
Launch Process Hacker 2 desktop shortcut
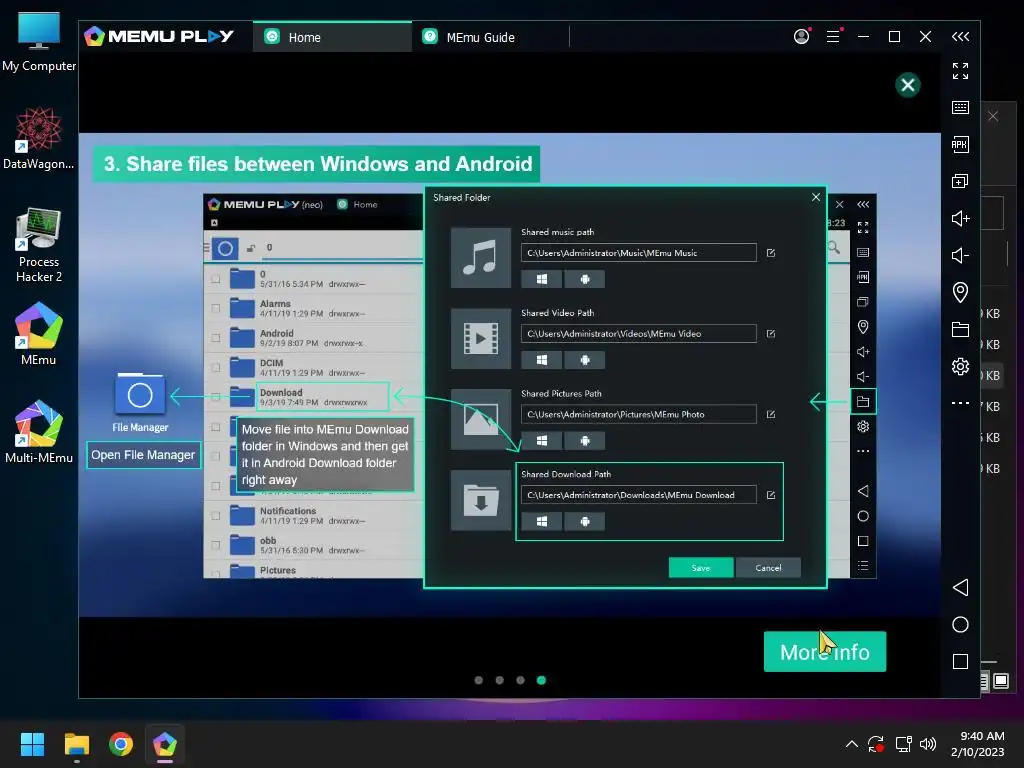pyautogui.click(x=39, y=245)
